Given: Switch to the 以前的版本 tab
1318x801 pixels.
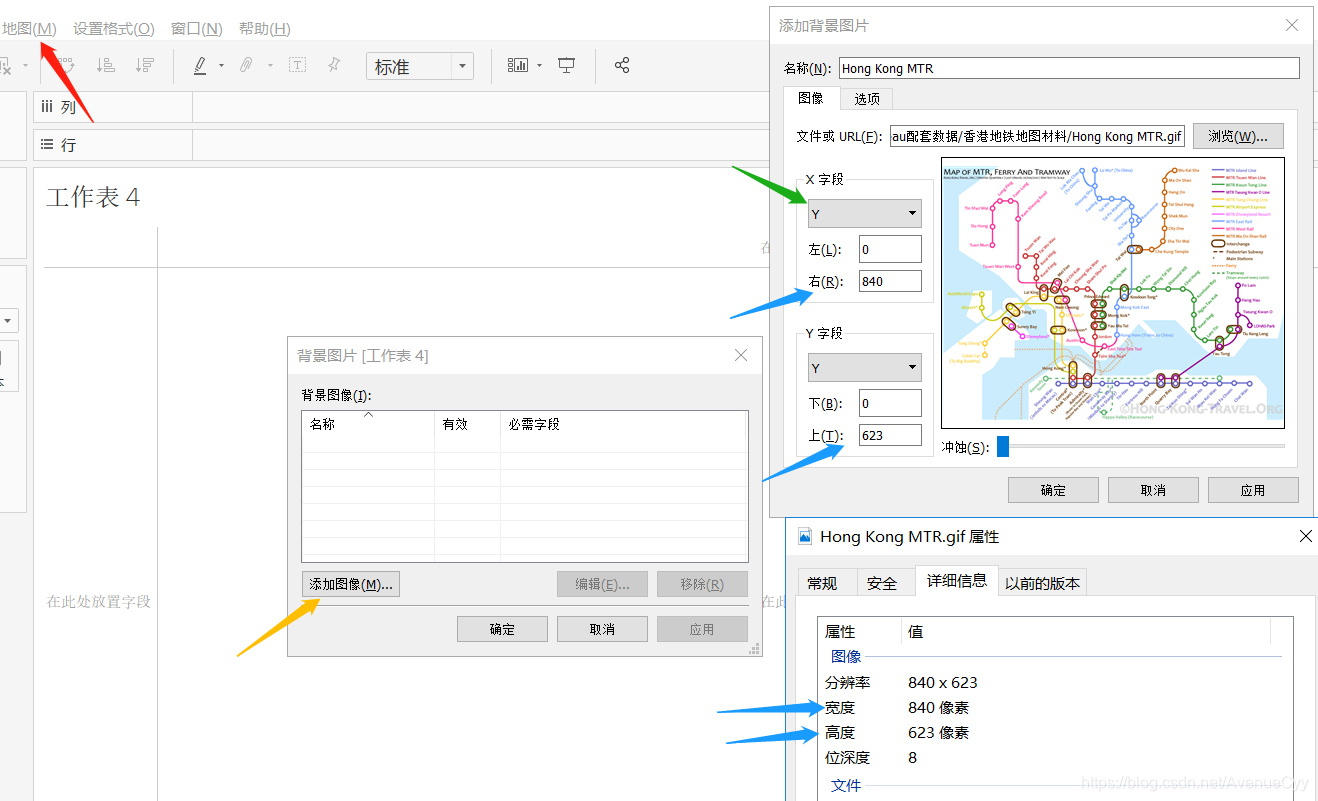Looking at the screenshot, I should pyautogui.click(x=1042, y=583).
